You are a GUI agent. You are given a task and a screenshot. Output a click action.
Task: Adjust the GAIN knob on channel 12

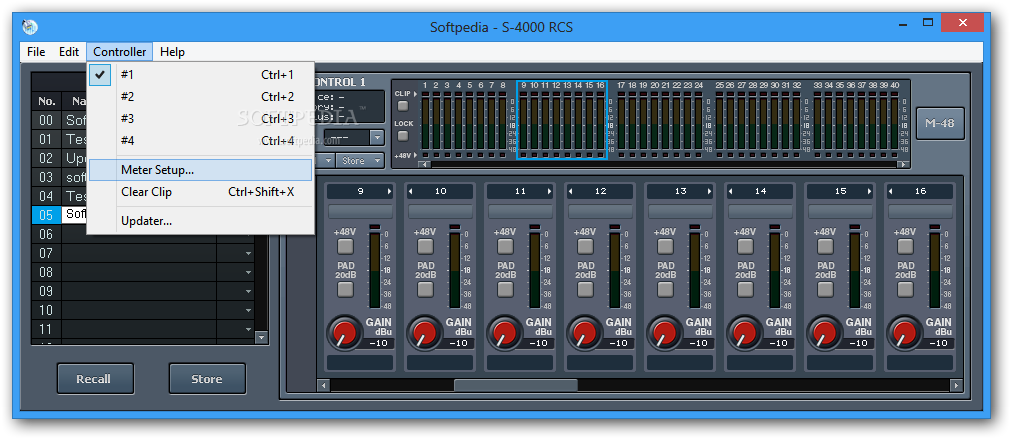coord(584,333)
